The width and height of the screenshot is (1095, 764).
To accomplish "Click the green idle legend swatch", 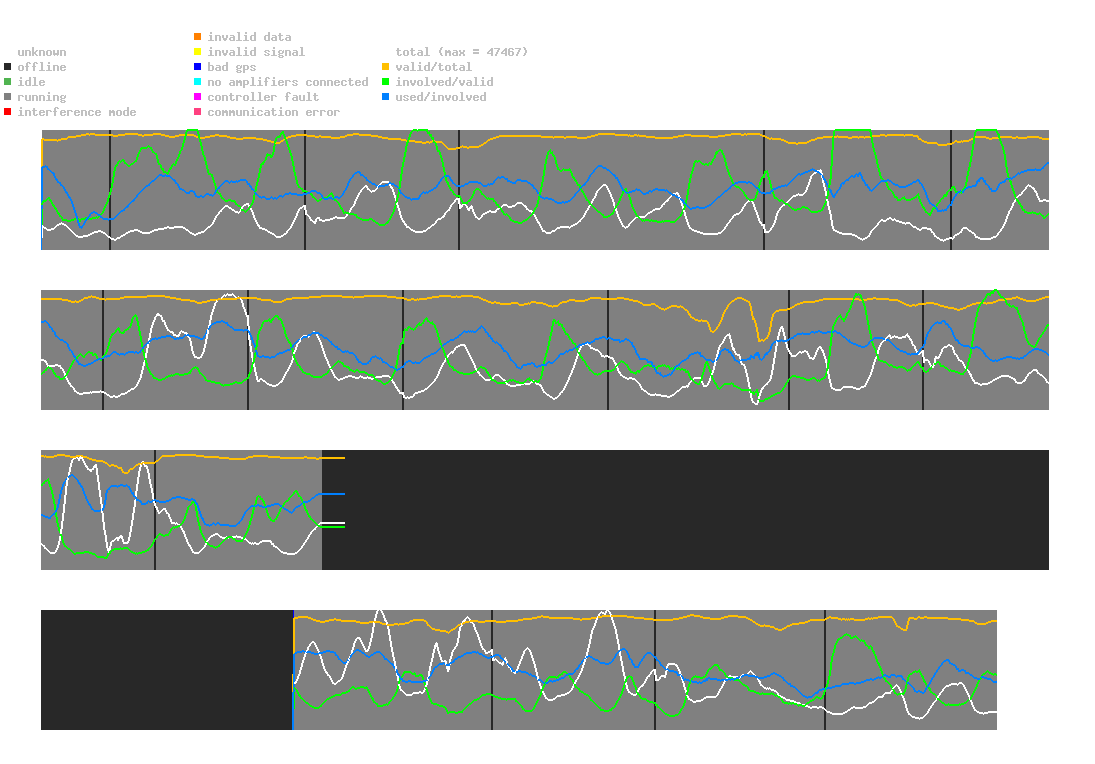I will 8,82.
